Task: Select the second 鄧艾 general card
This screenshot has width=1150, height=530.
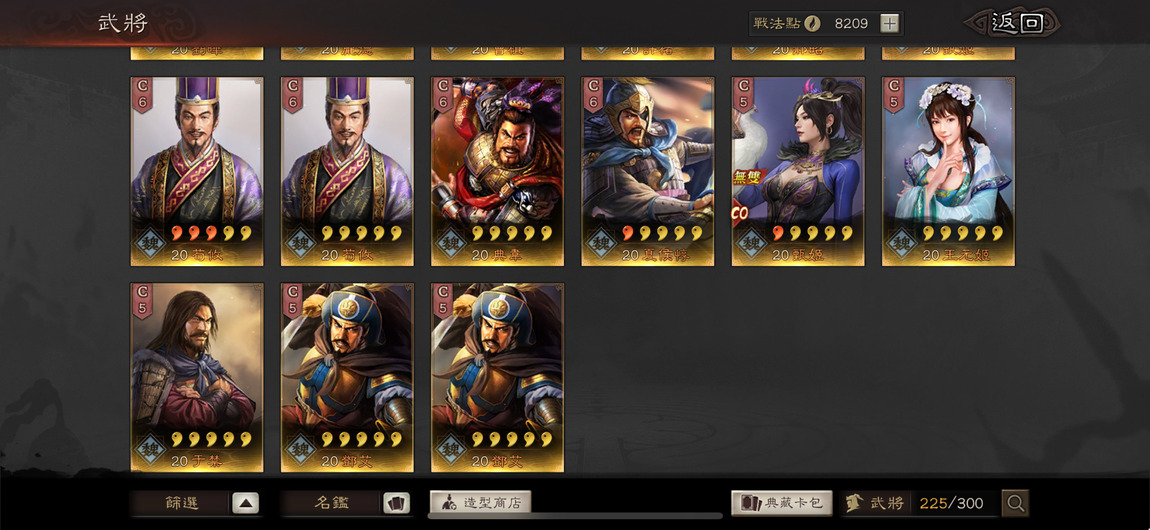Action: pos(497,378)
